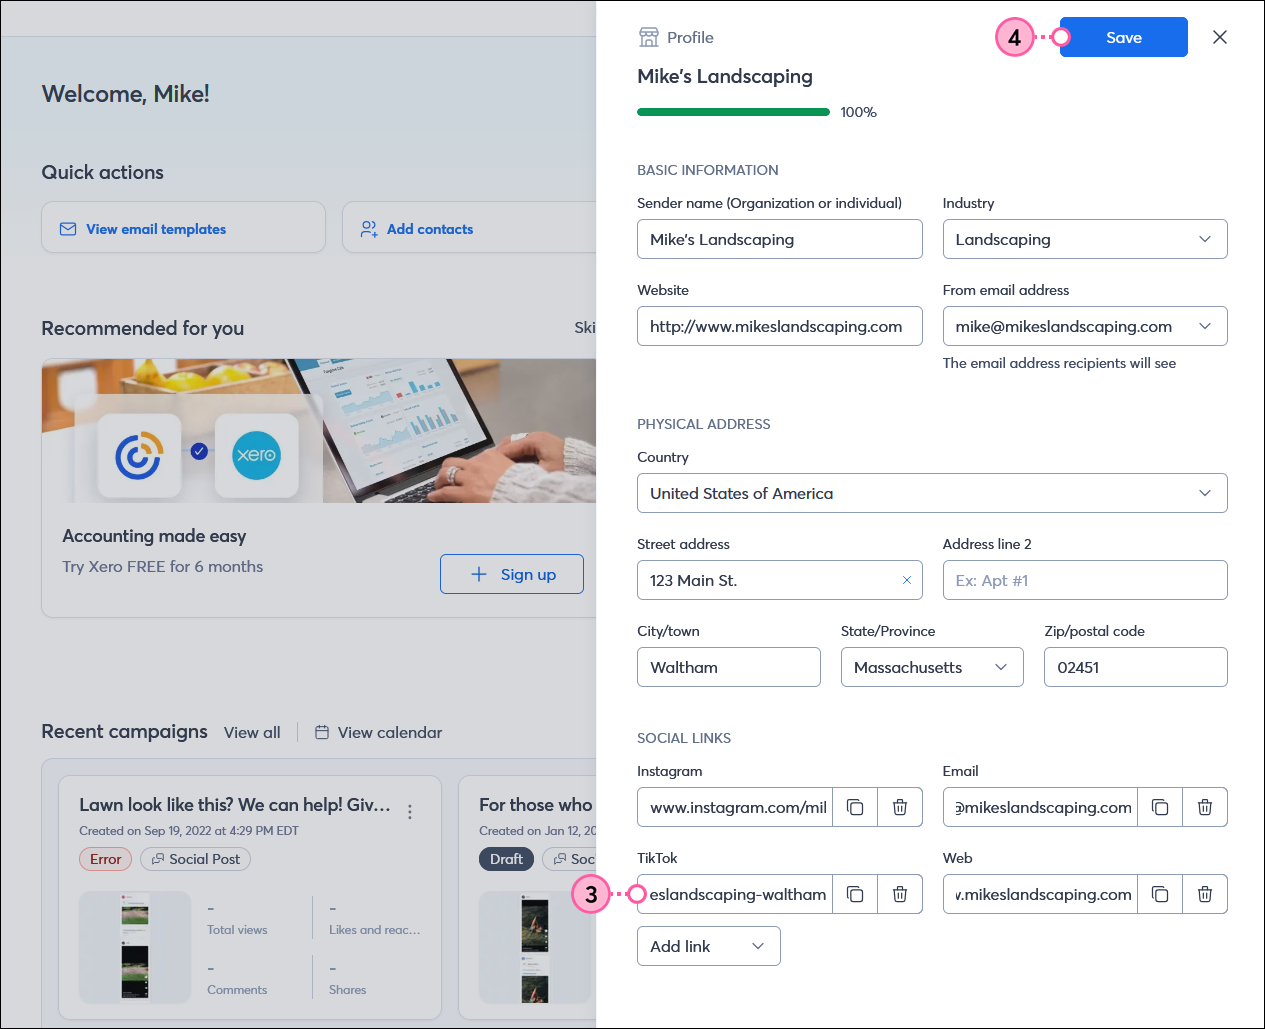Click the '100%' completion value
1265x1029 pixels.
[858, 112]
